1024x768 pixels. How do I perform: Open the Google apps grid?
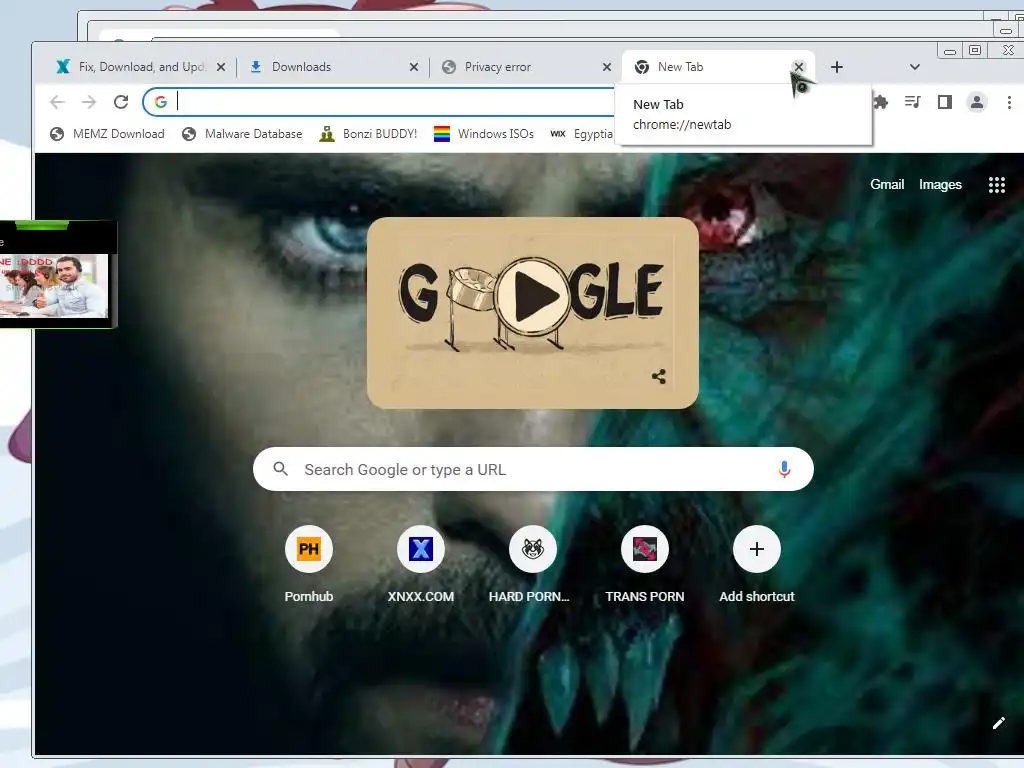click(997, 185)
